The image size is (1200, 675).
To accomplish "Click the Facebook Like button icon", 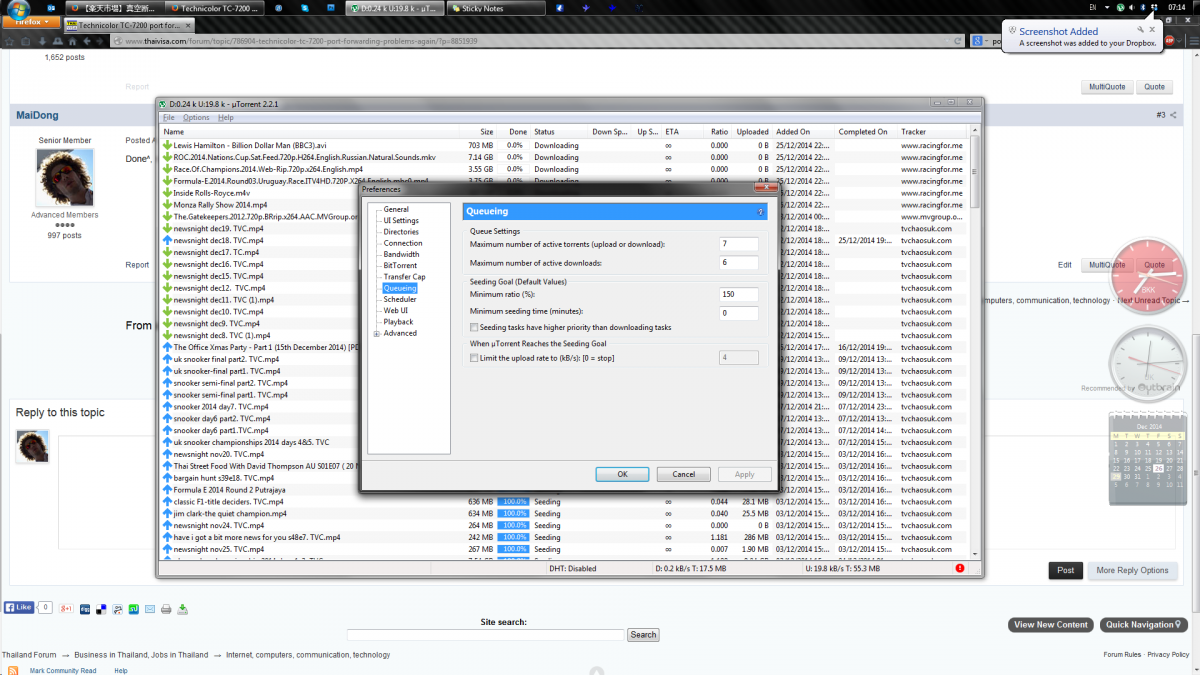I will pyautogui.click(x=20, y=607).
